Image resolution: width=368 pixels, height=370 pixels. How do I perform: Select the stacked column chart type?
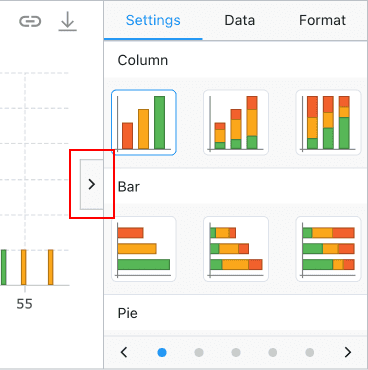click(236, 122)
